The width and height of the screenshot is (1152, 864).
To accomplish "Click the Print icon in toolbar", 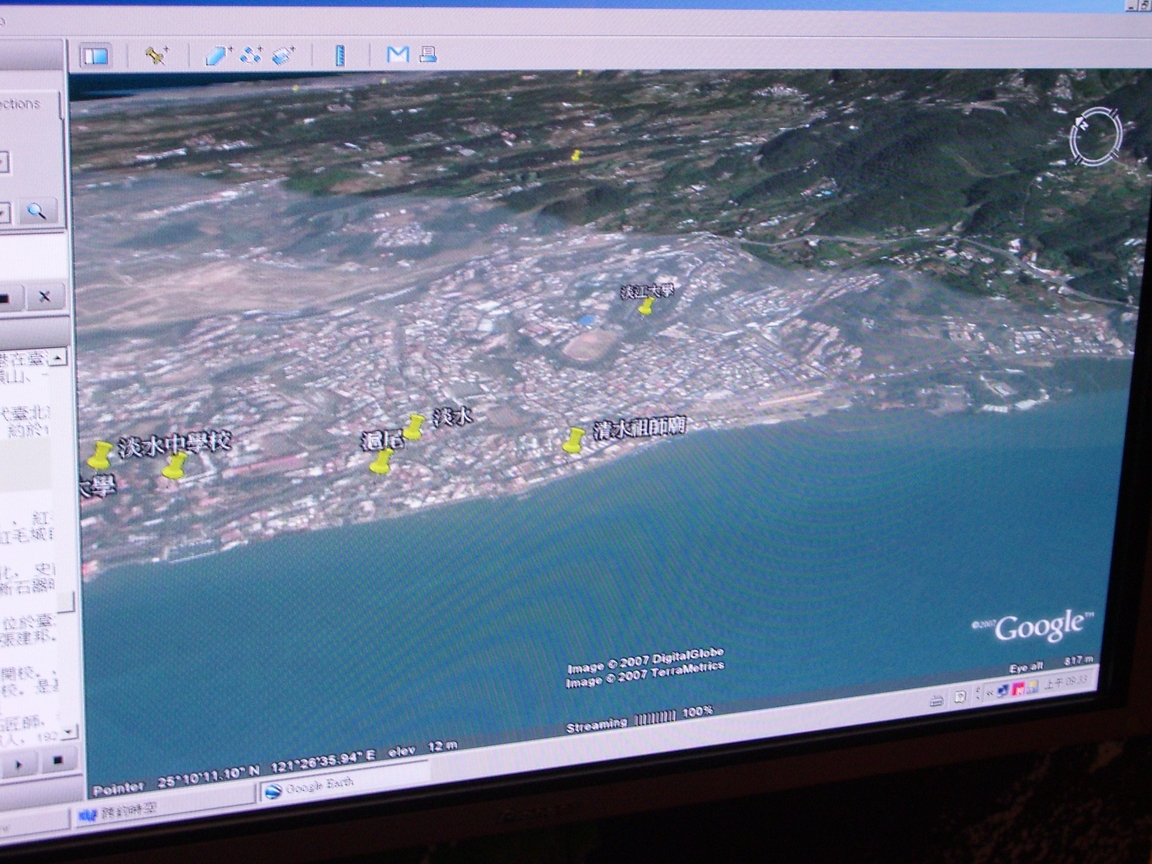I will (x=428, y=55).
